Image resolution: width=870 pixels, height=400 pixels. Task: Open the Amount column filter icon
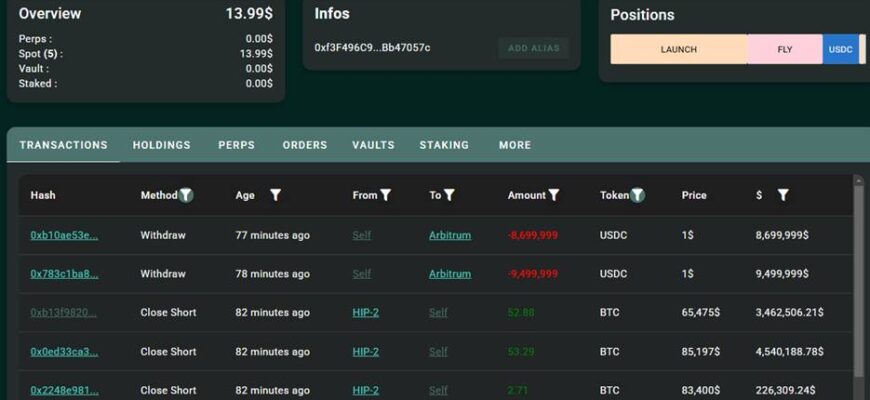tap(554, 195)
